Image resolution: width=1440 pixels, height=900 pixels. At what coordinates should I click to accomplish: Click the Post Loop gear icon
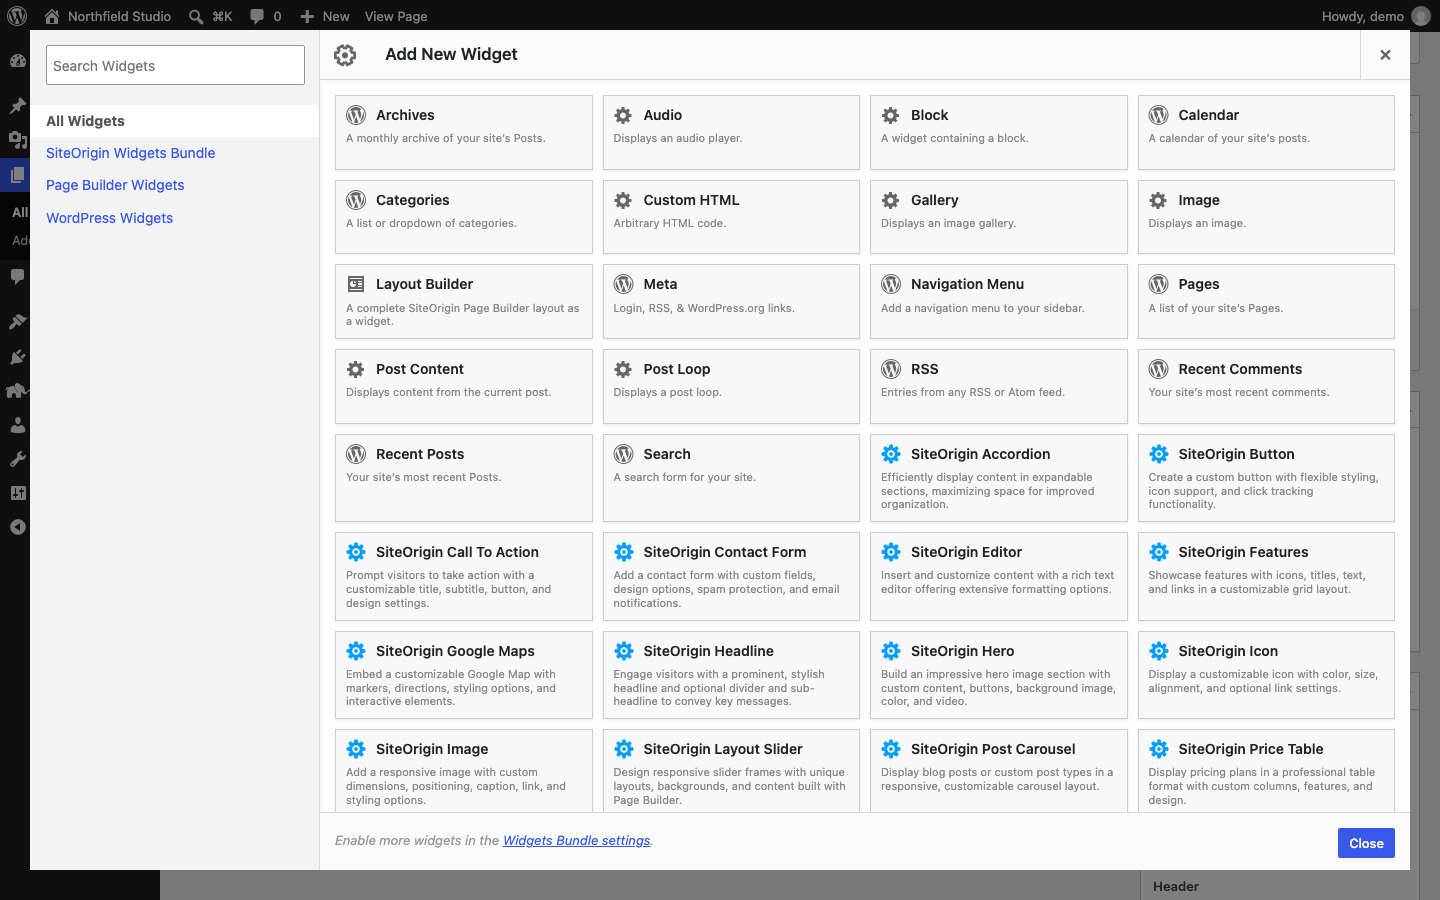click(x=623, y=369)
